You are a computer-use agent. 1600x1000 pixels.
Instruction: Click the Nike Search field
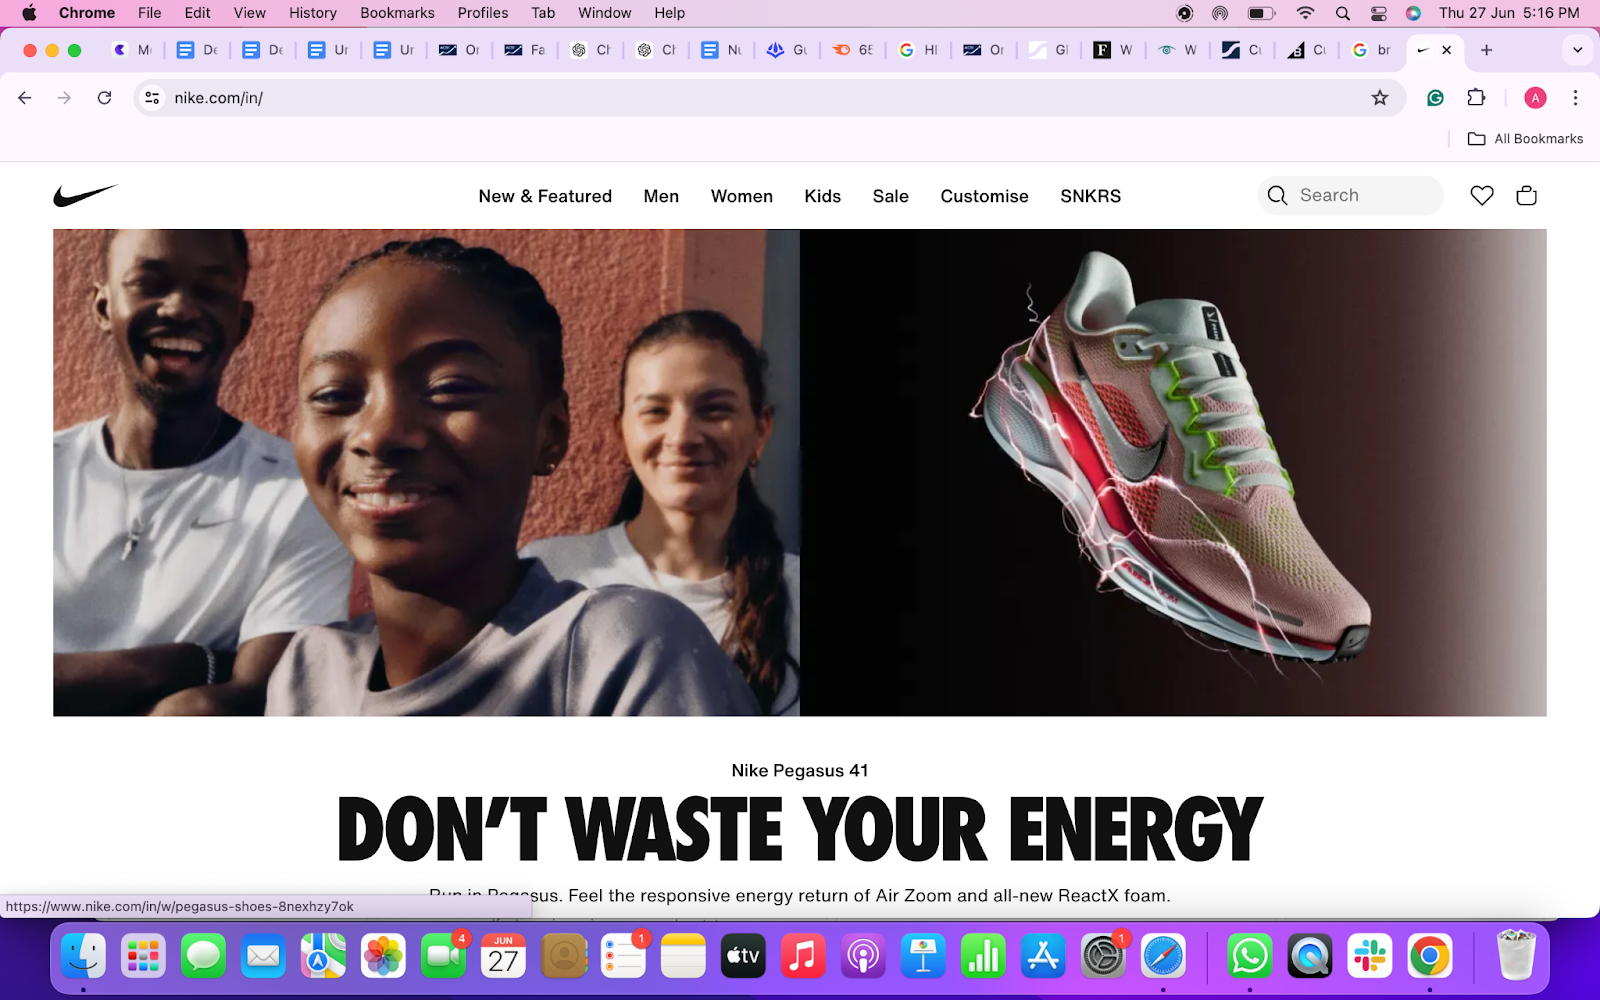1350,196
